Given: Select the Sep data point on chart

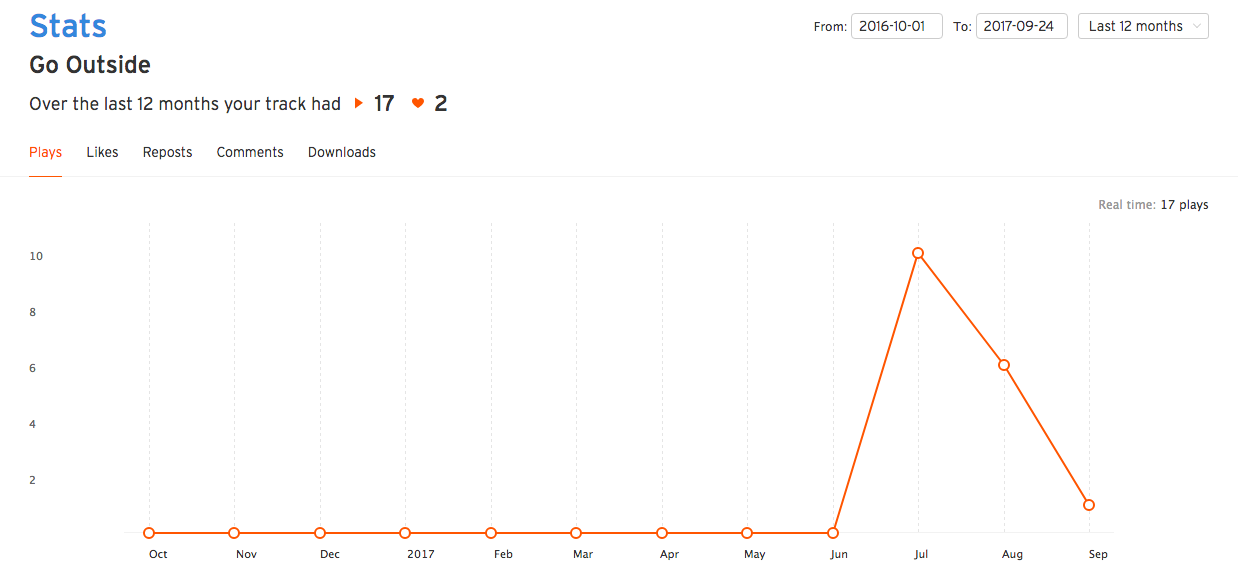Looking at the screenshot, I should [1089, 505].
